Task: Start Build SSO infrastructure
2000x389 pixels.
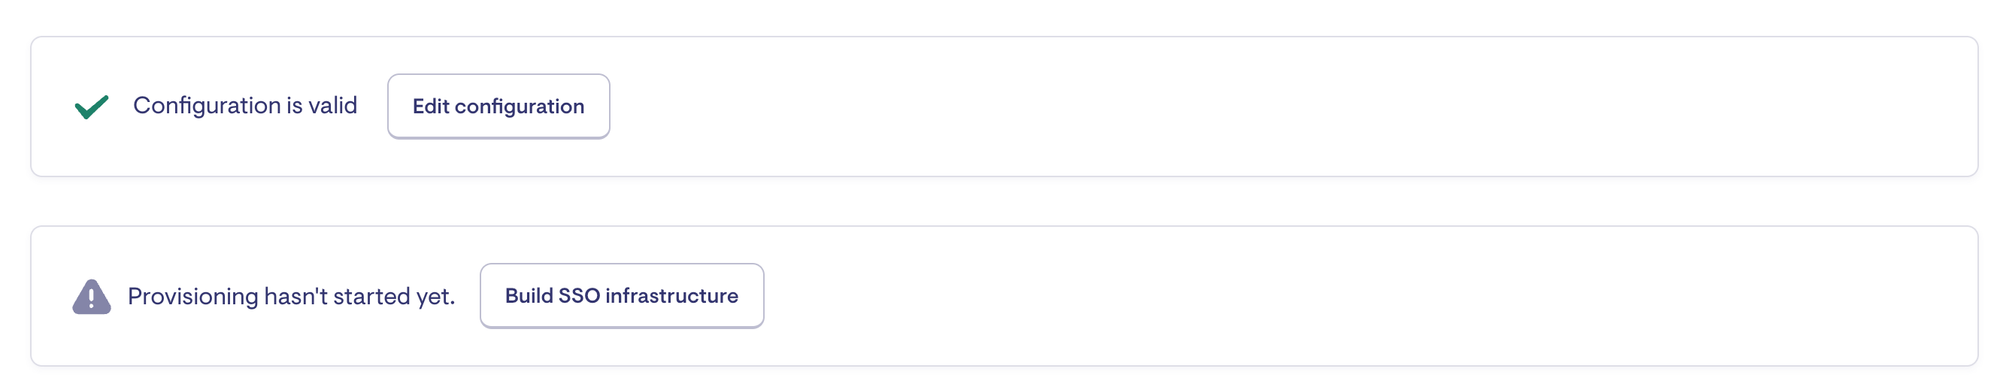Action: [621, 296]
